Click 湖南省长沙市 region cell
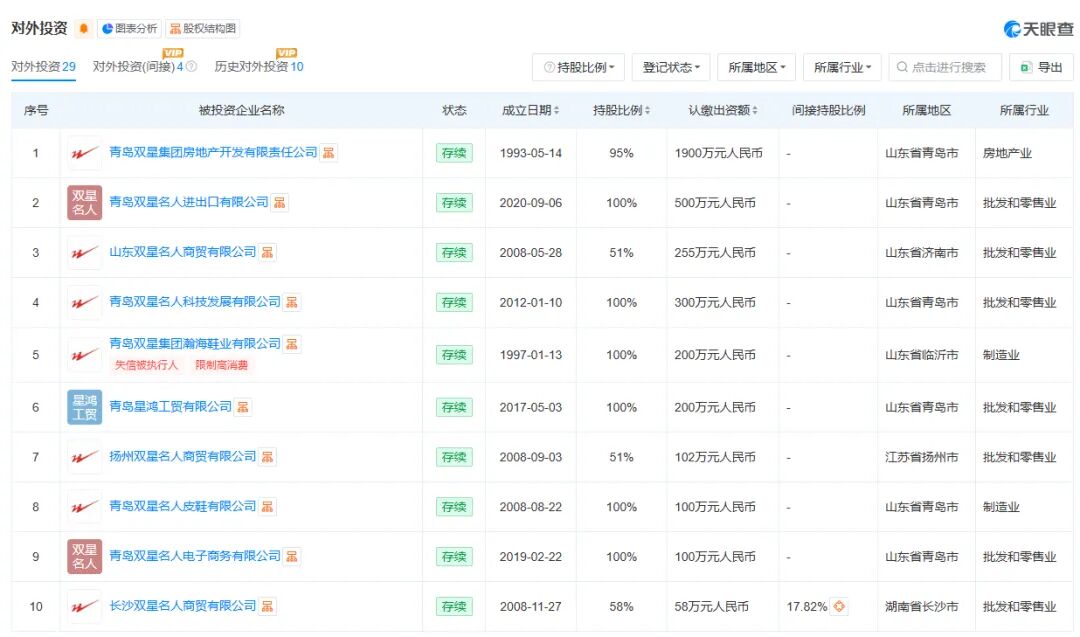 tap(922, 607)
